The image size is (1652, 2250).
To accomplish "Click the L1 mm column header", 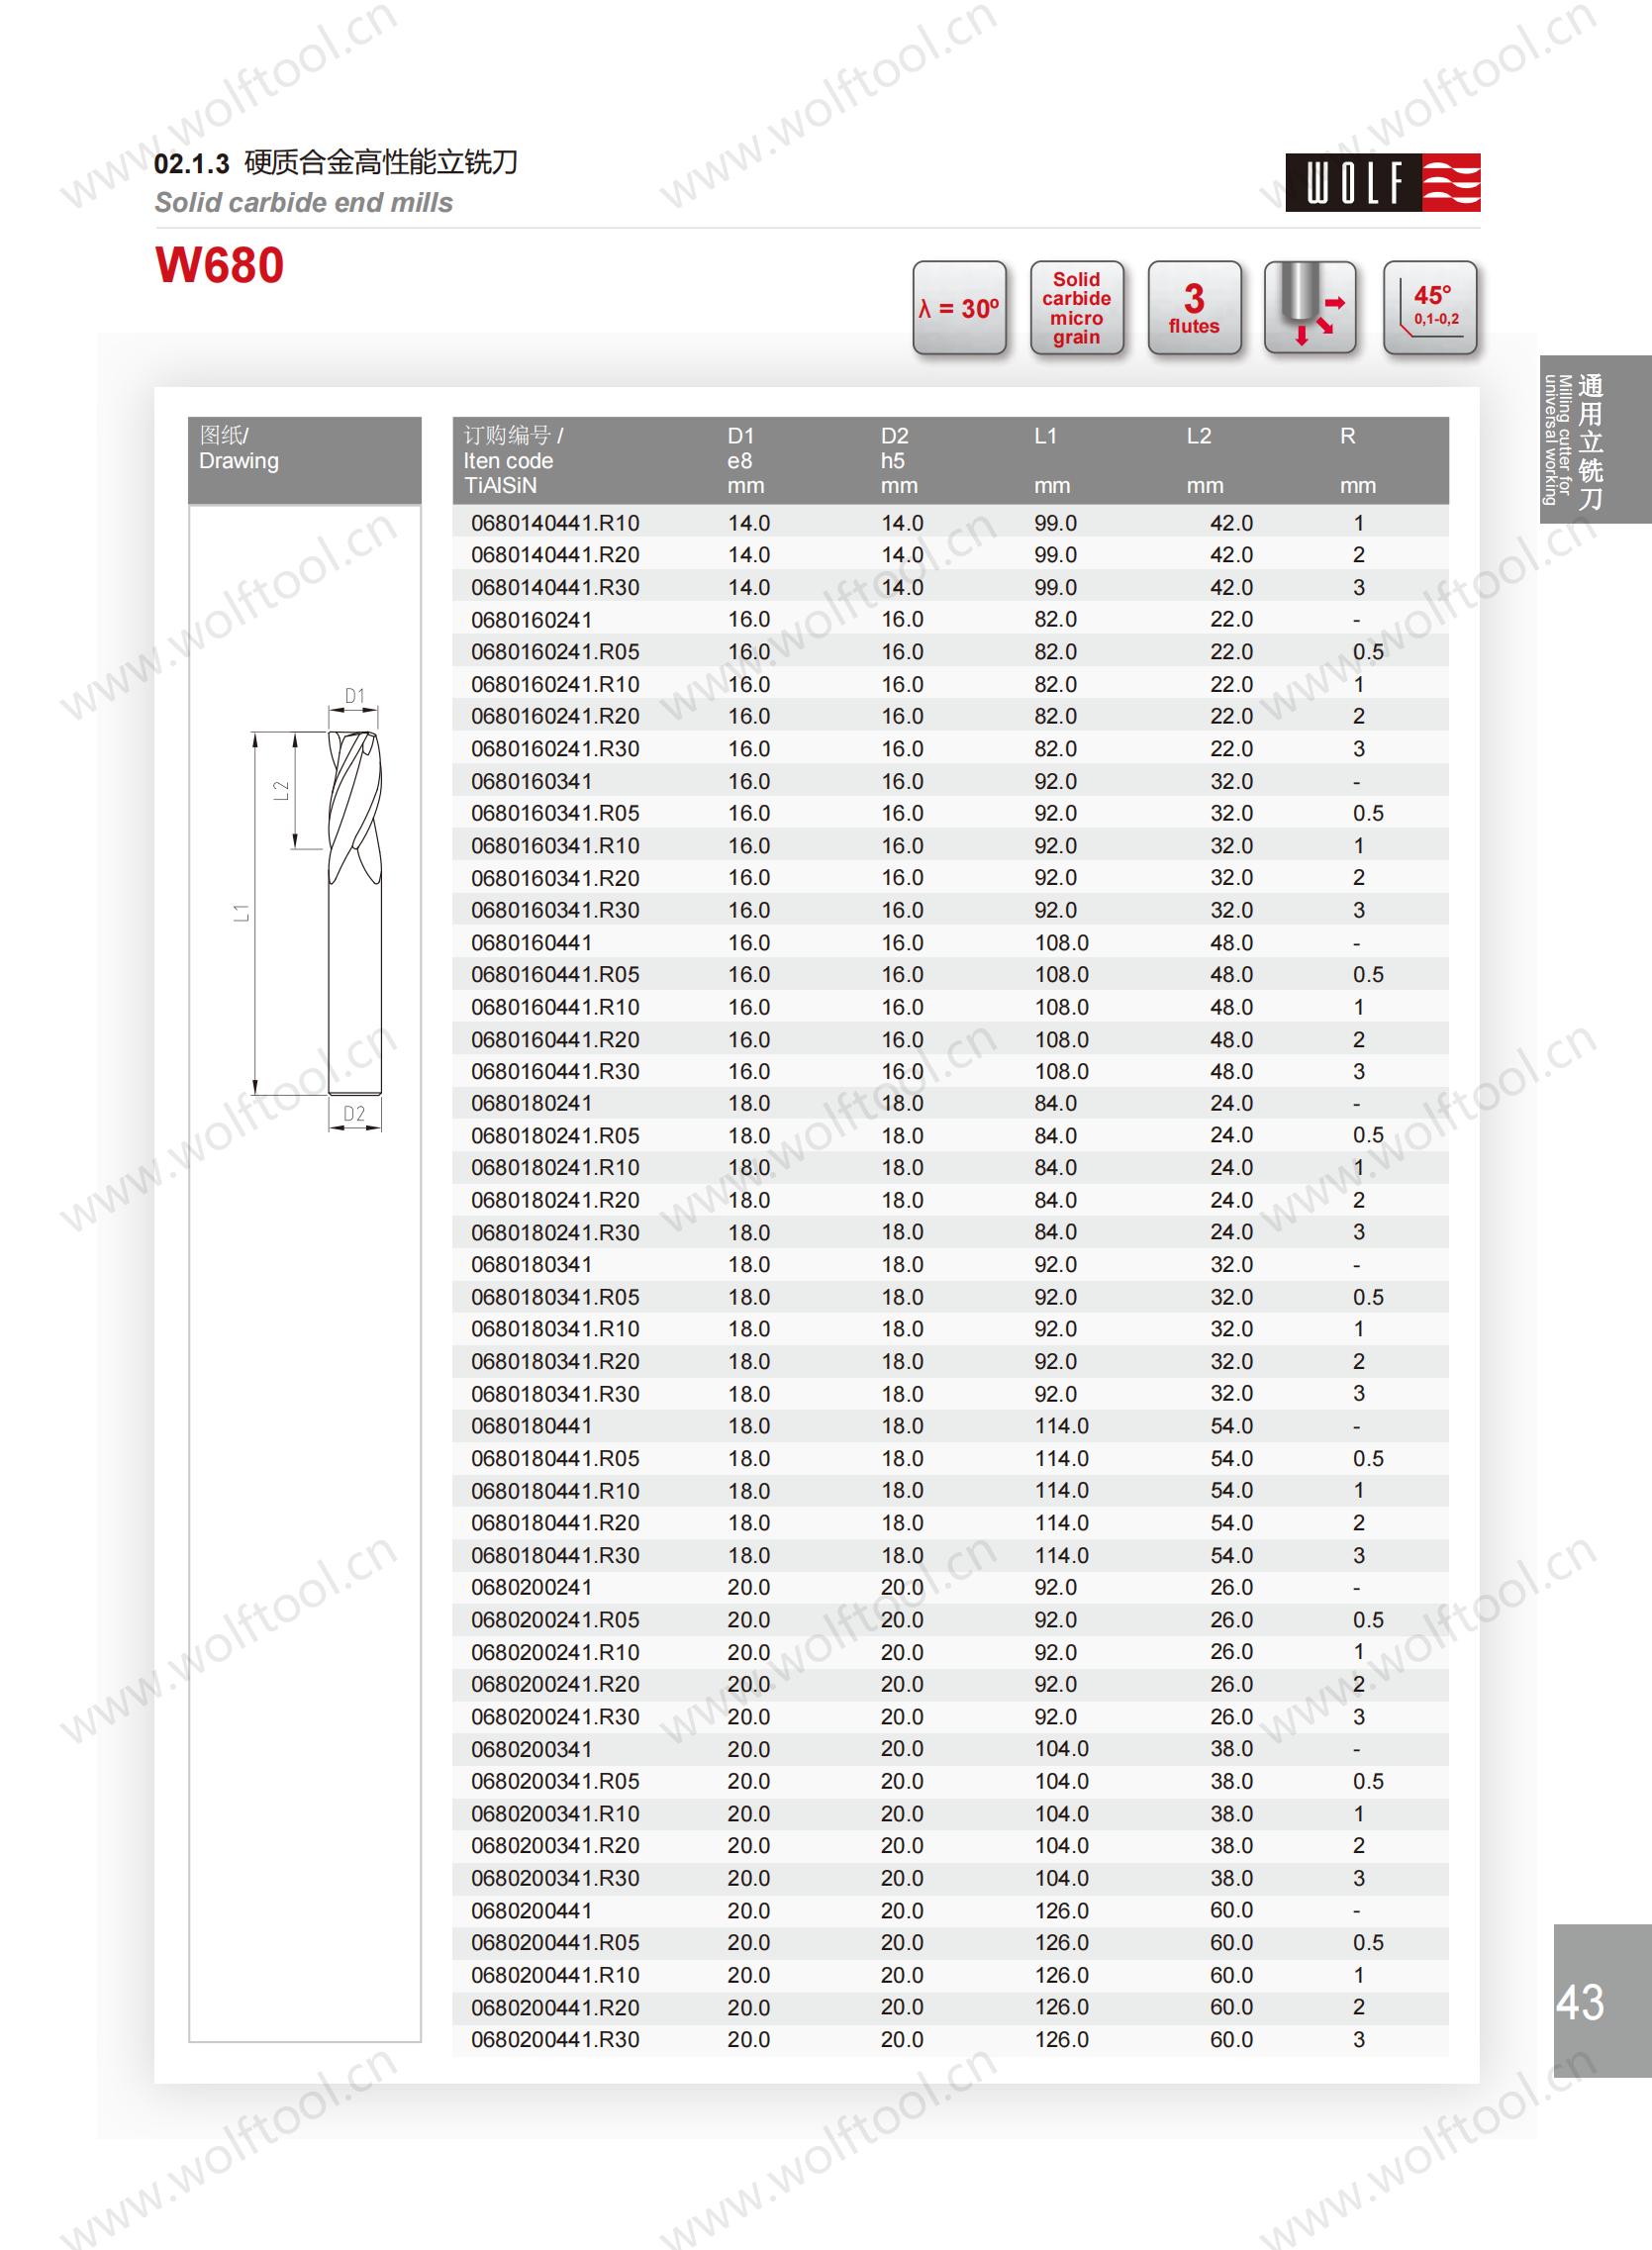I will point(1052,460).
